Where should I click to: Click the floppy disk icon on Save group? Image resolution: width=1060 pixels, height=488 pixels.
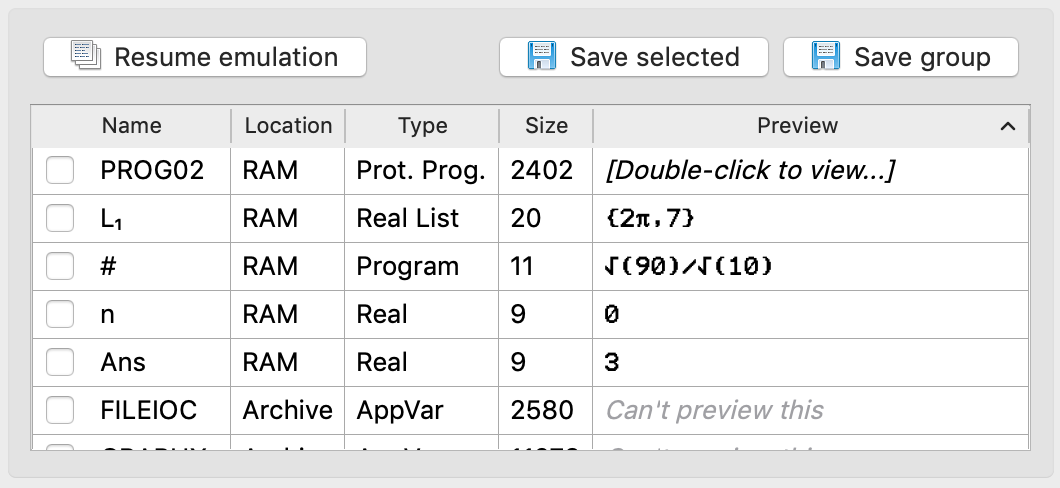(825, 56)
